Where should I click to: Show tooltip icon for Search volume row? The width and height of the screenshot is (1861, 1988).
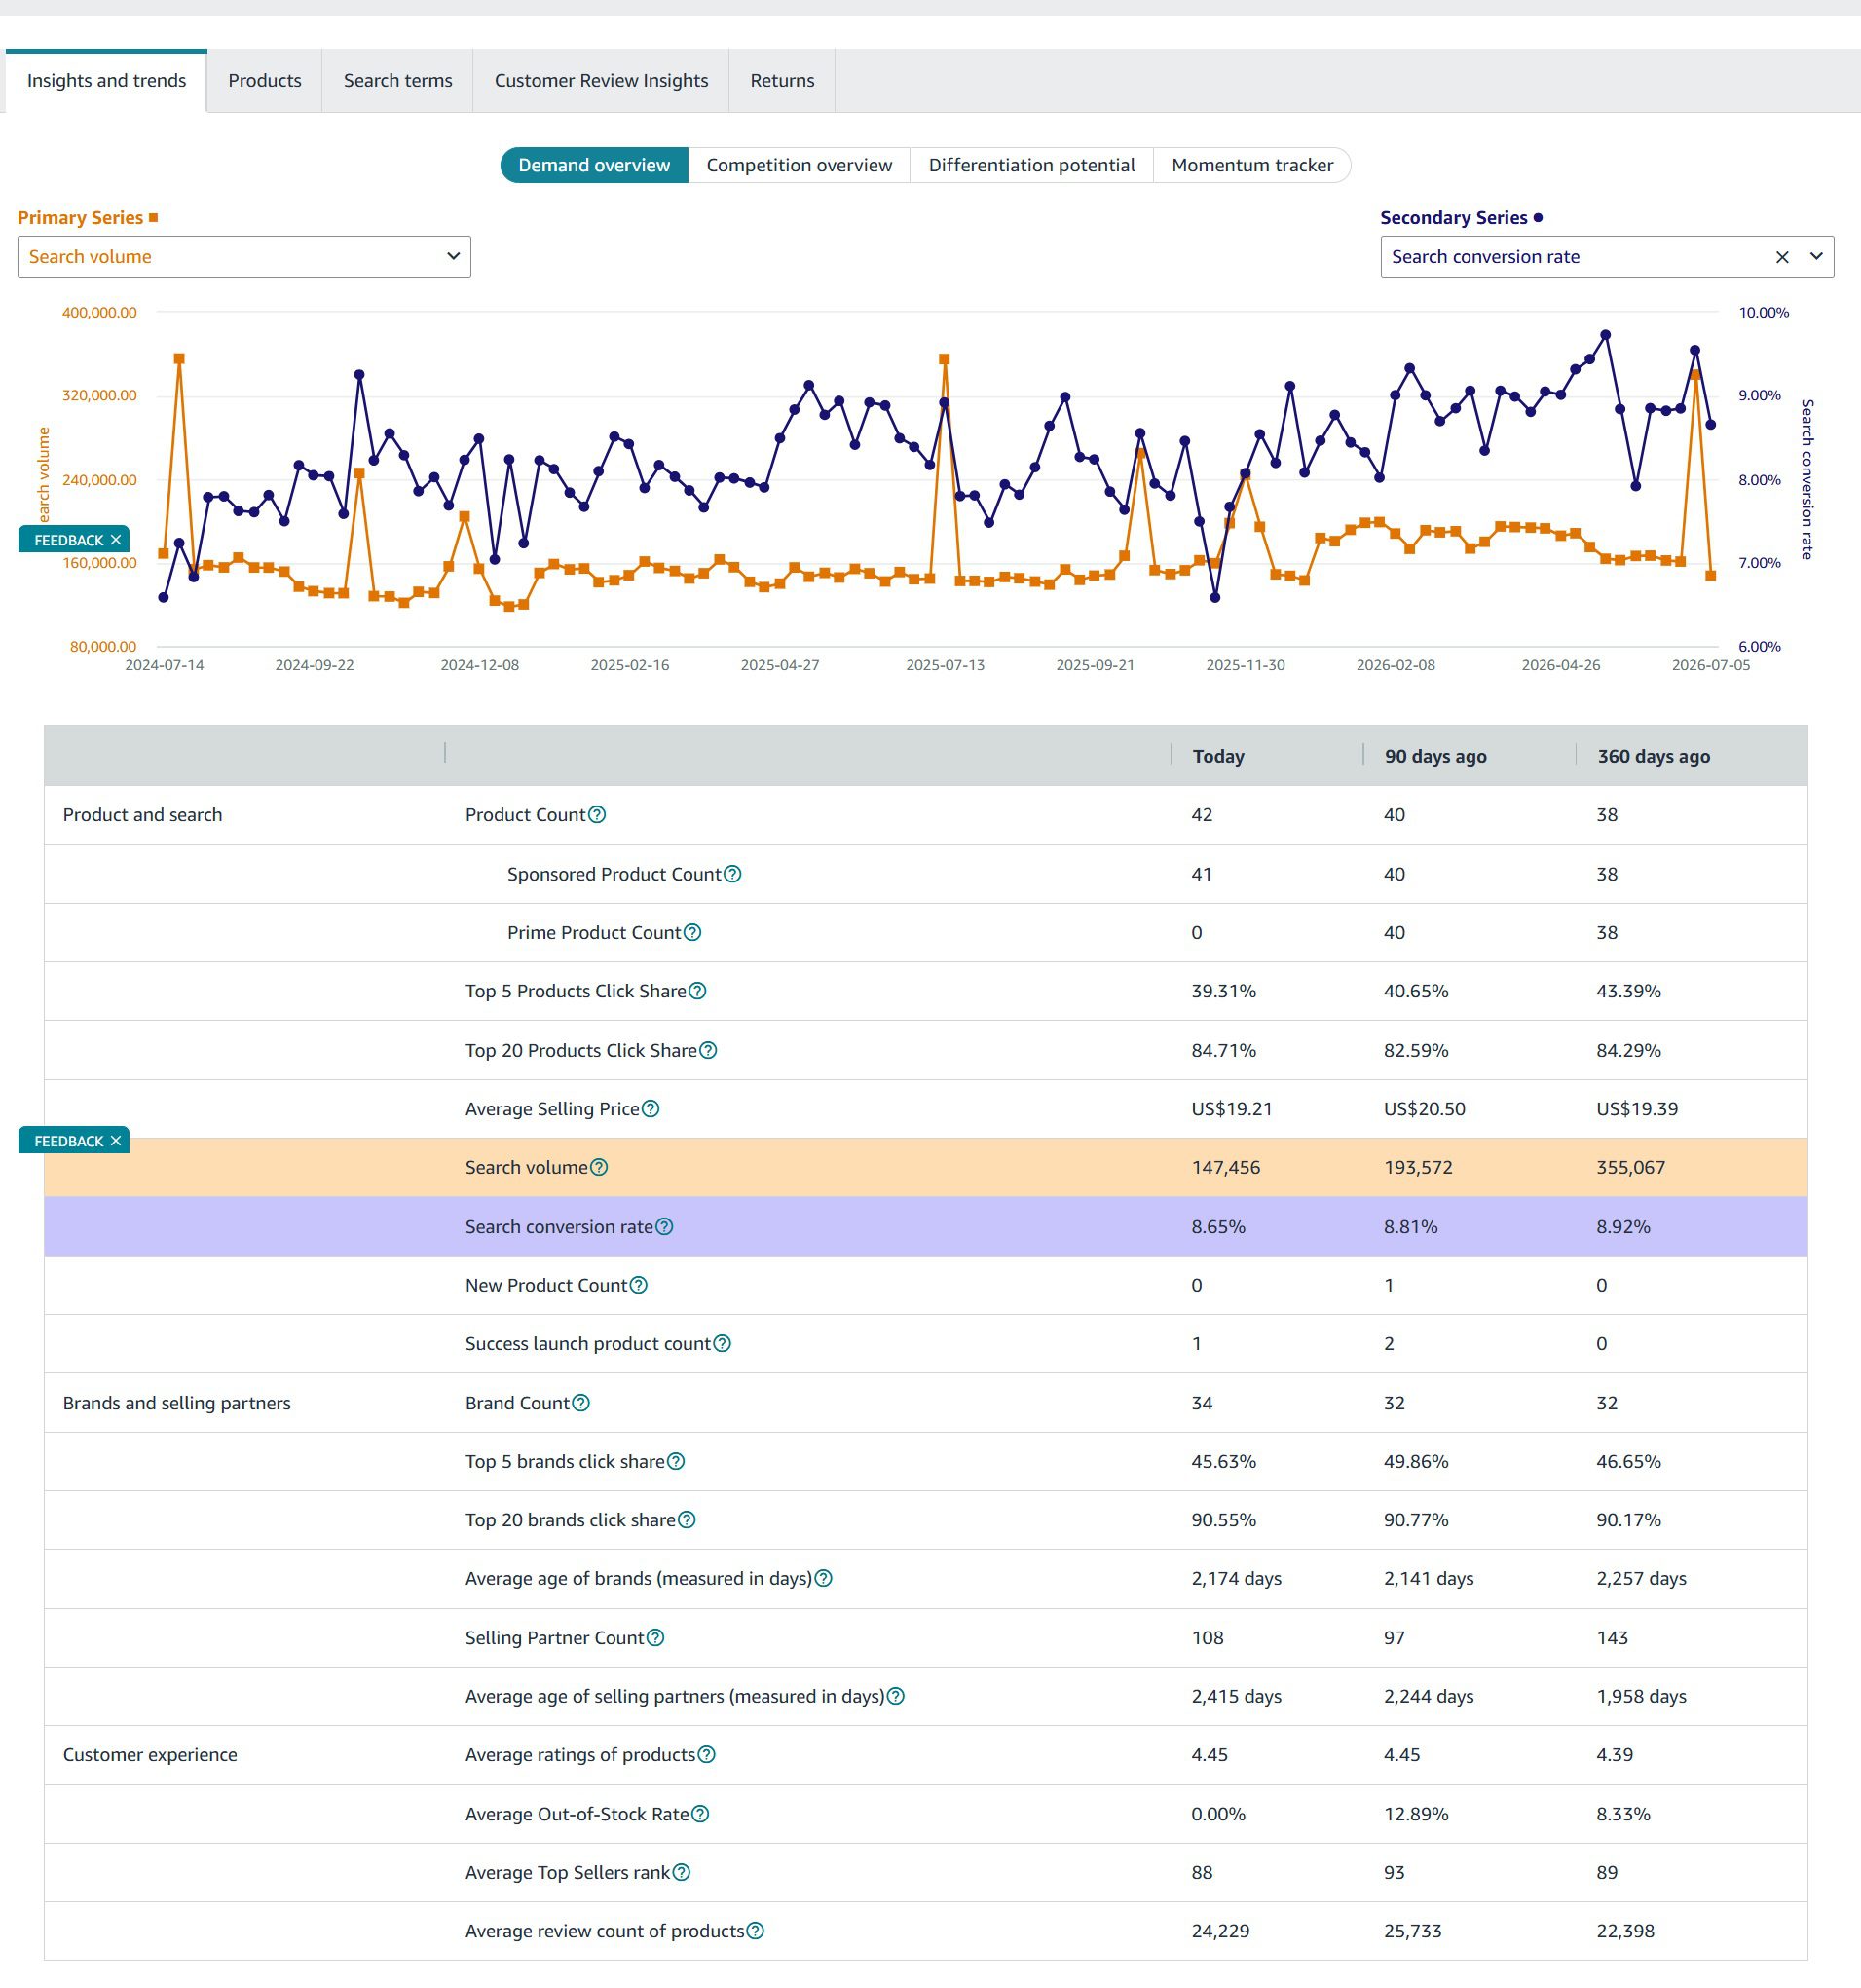(x=599, y=1167)
